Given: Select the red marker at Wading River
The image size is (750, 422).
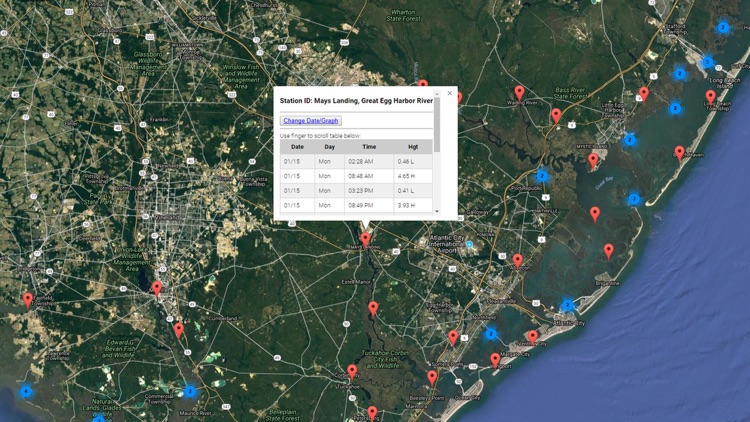Looking at the screenshot, I should (519, 93).
